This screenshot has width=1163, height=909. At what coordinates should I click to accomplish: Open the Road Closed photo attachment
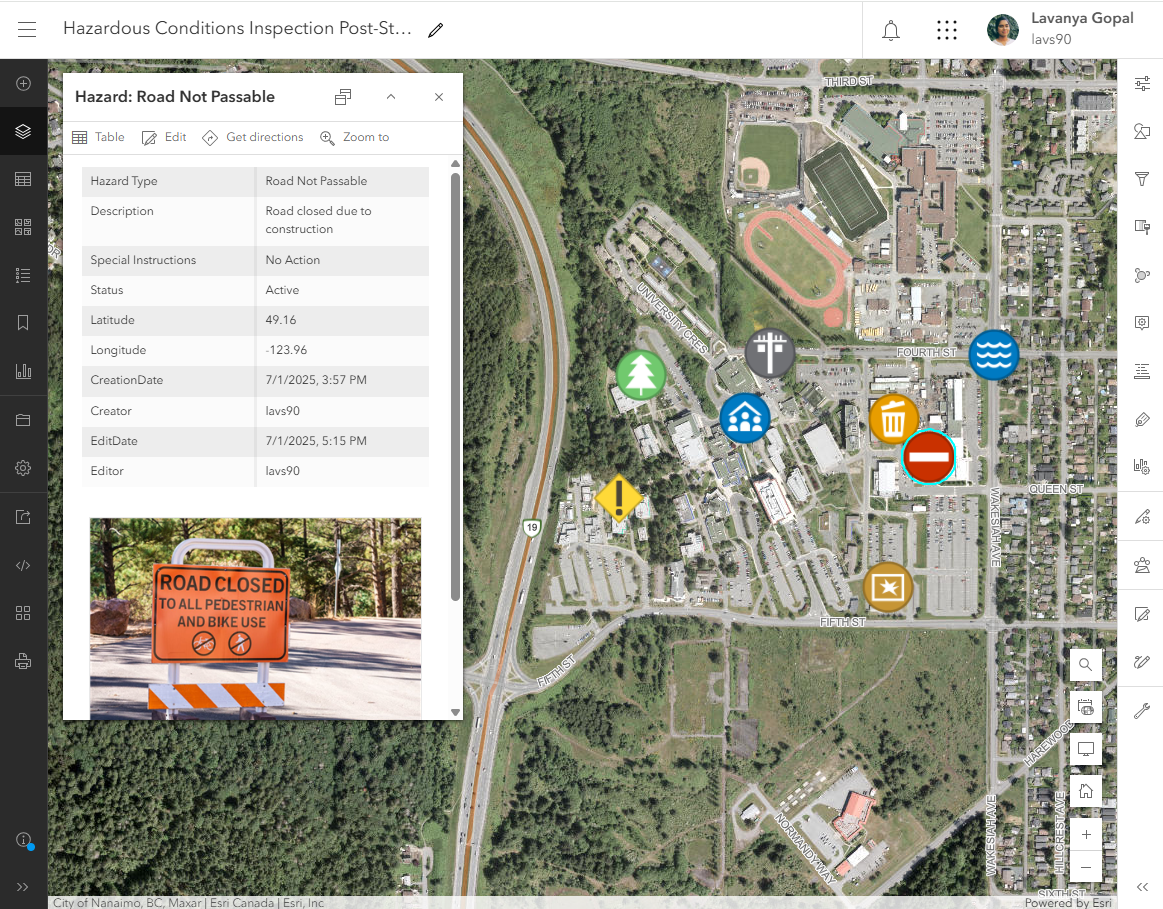tap(255, 618)
